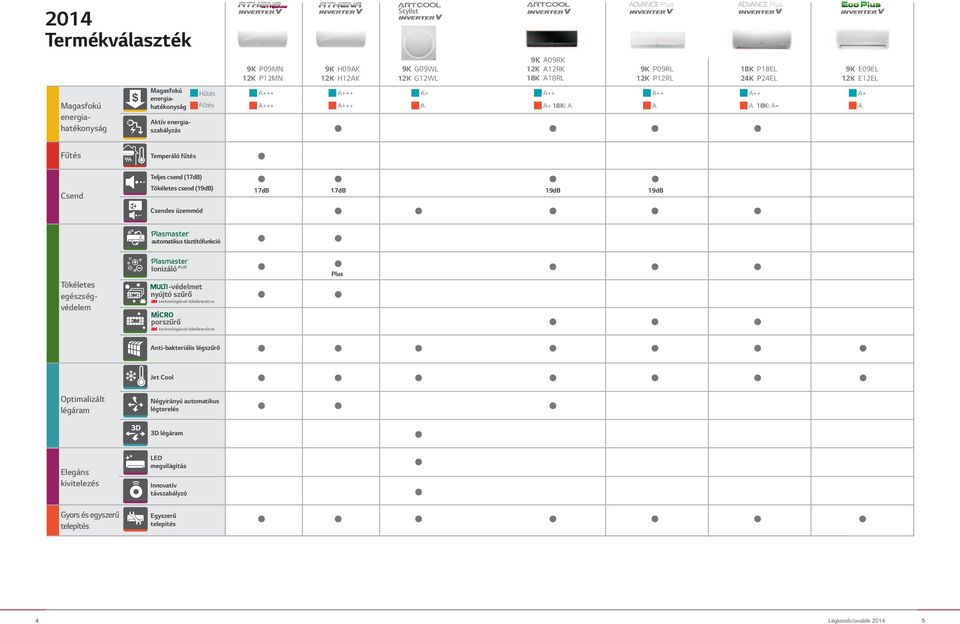Click the Anti-bakteriális légszűrő icon
This screenshot has width=960, height=624.
tap(135, 348)
